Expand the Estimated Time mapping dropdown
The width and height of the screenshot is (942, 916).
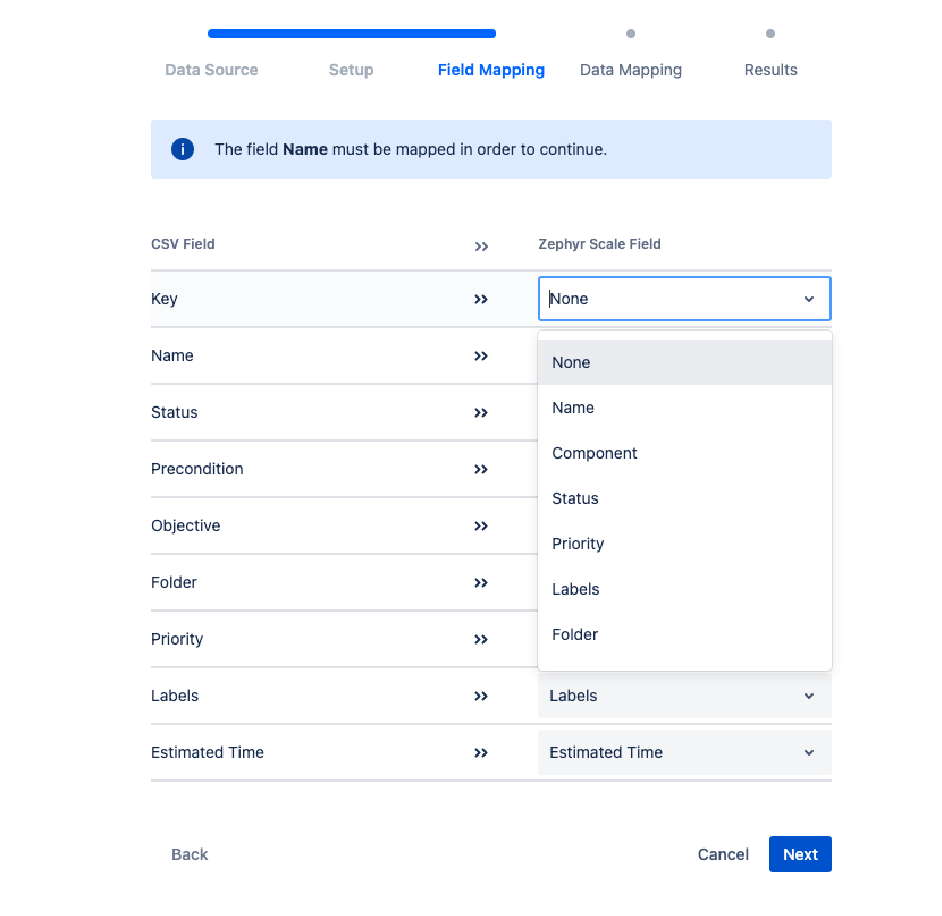pyautogui.click(x=684, y=753)
